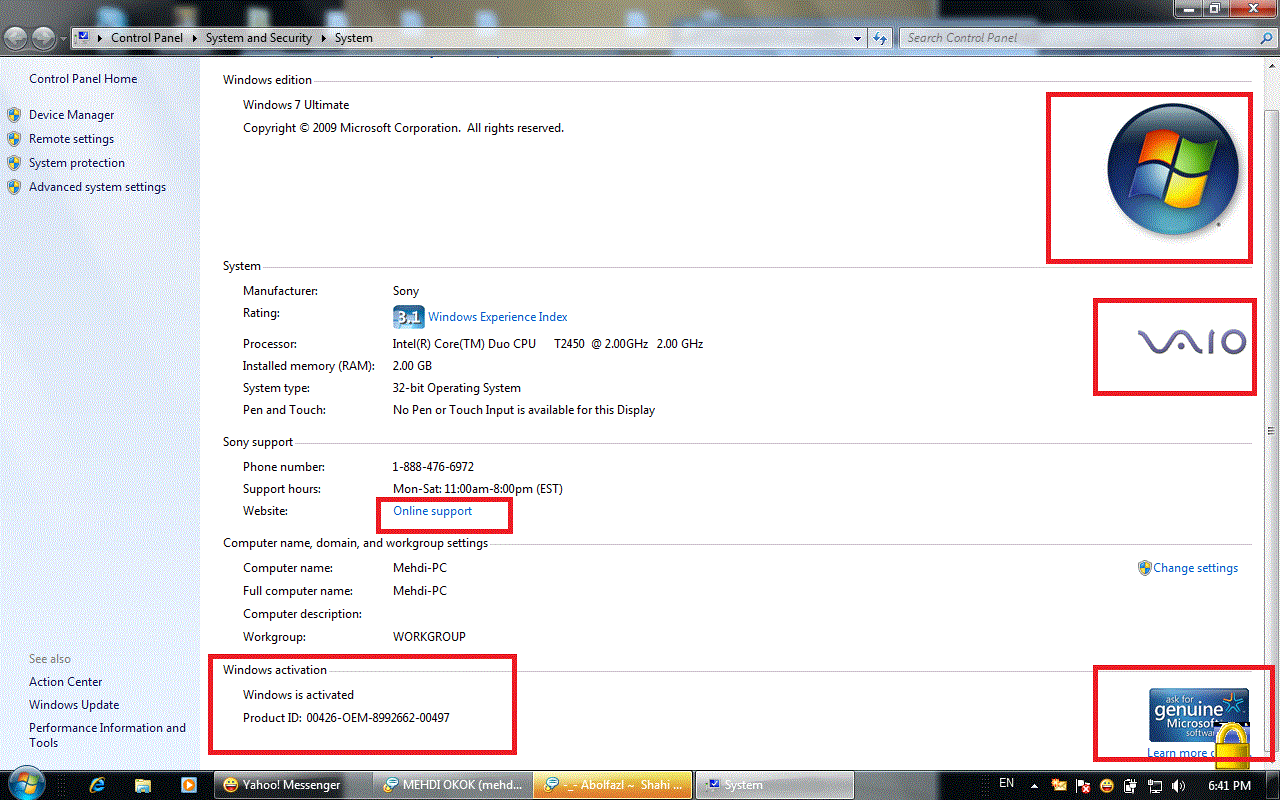The height and width of the screenshot is (800, 1280).
Task: Open Advanced system settings
Action: 97,187
